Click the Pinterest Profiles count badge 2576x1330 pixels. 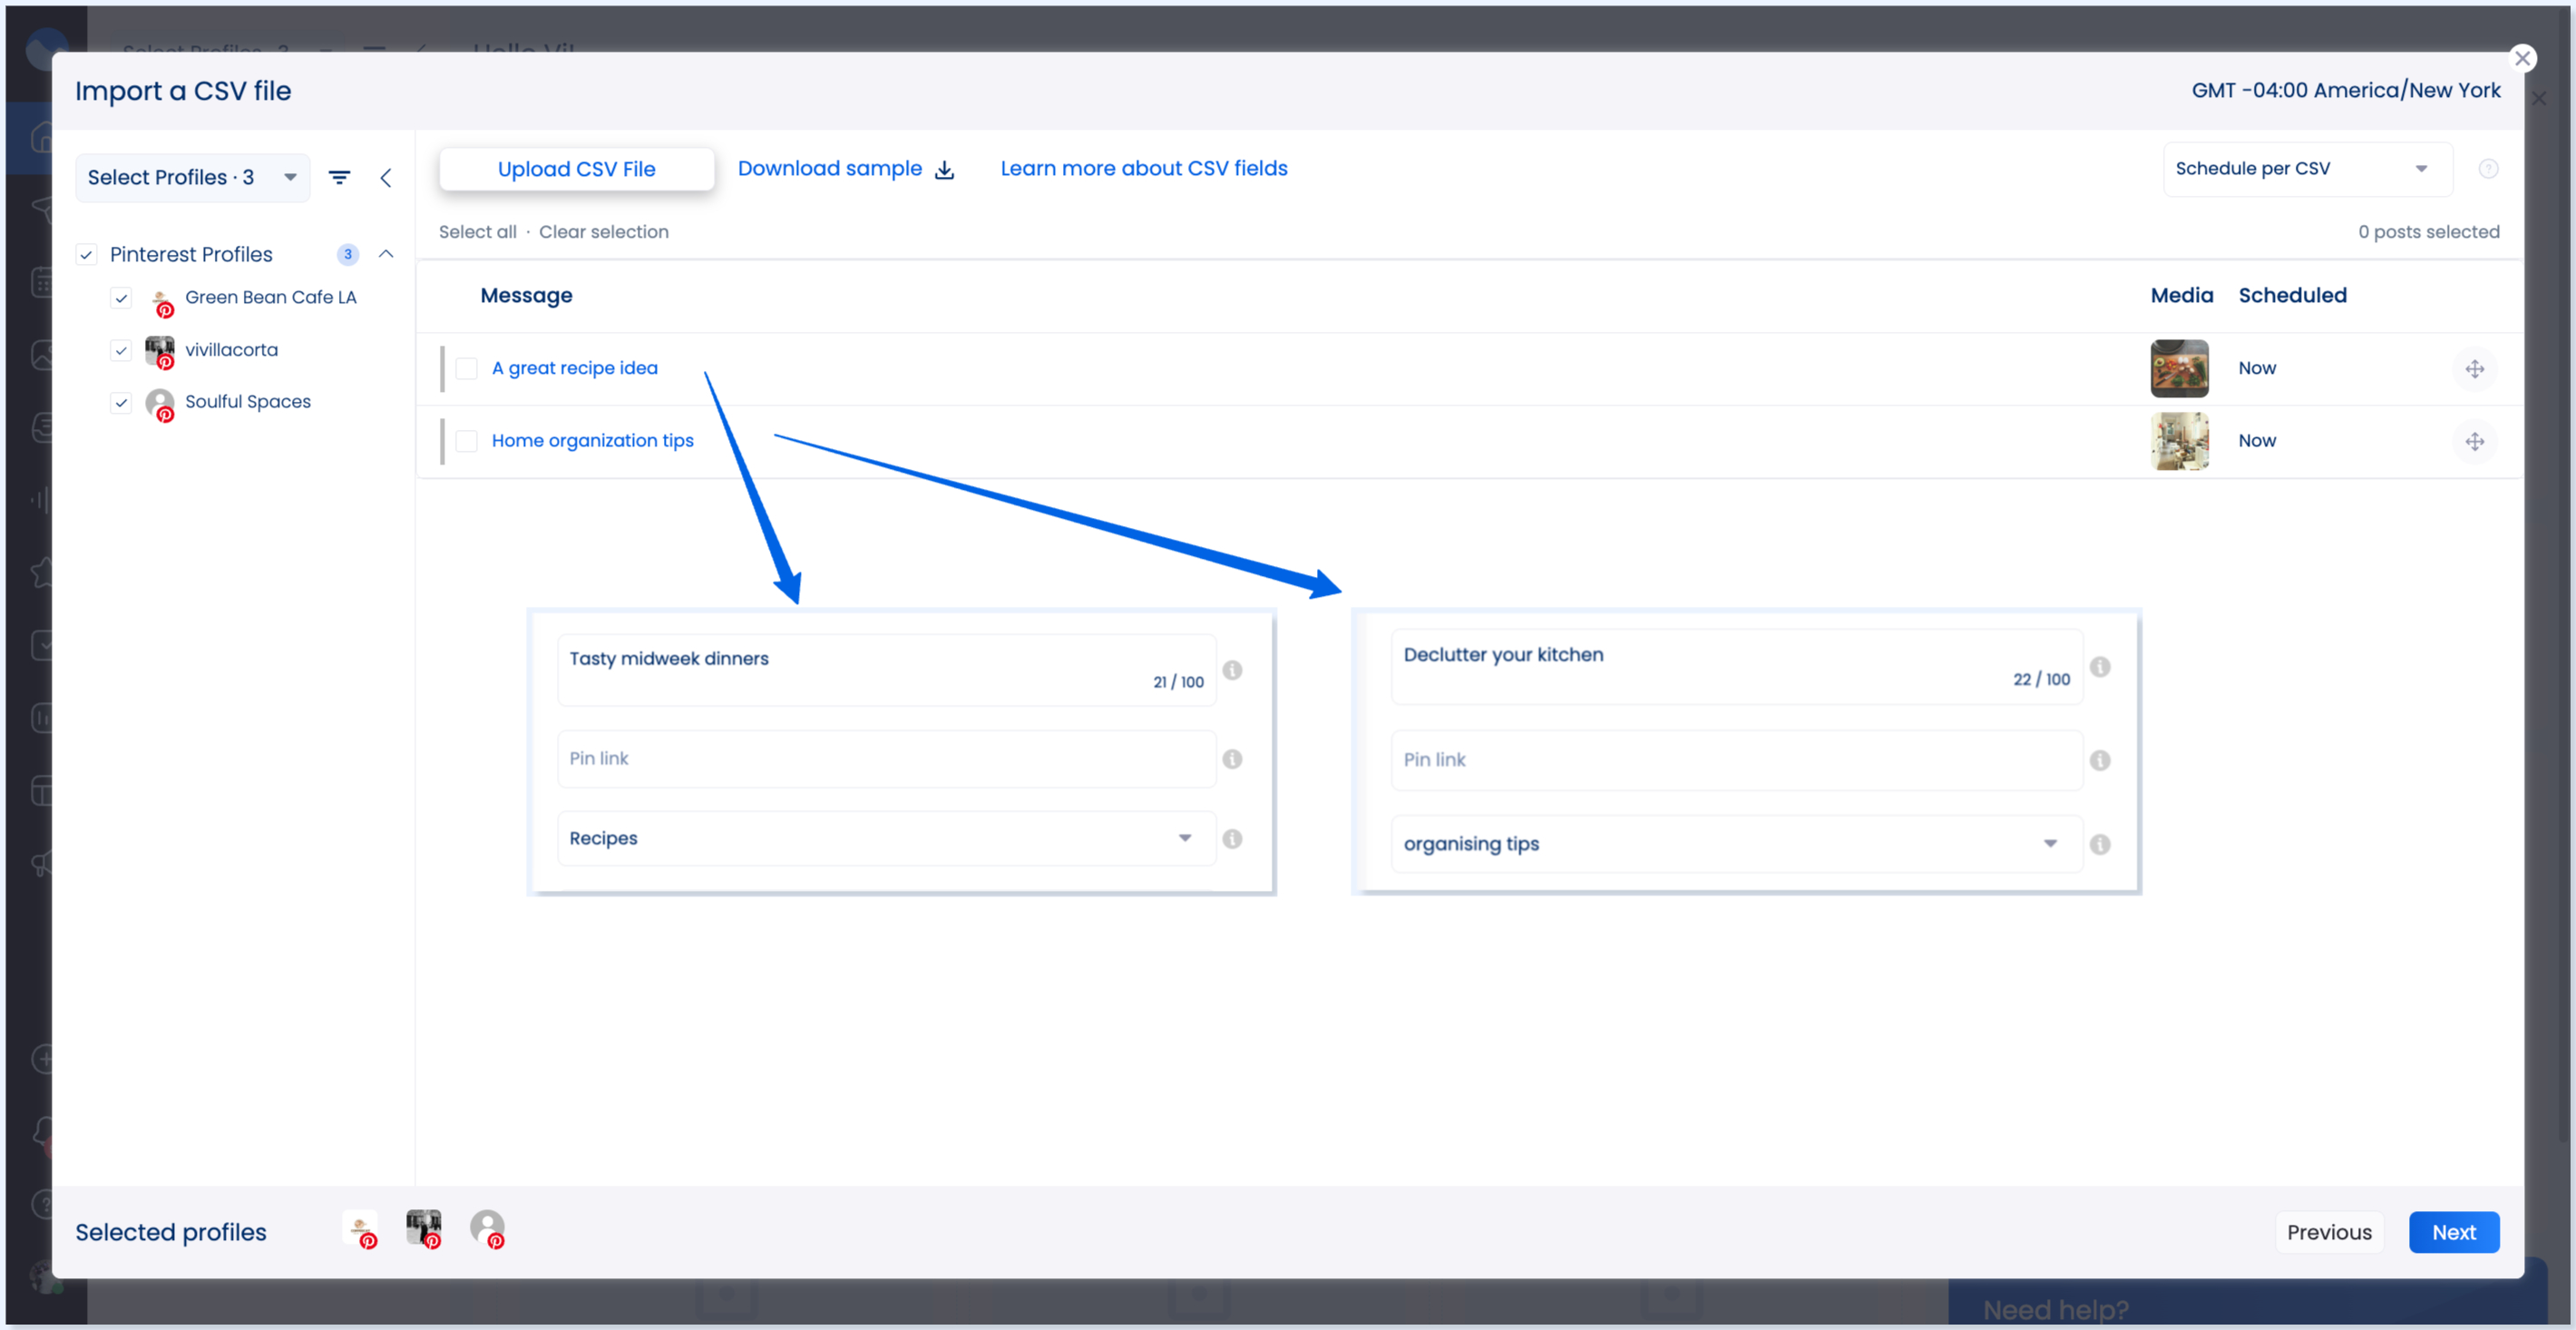point(347,255)
